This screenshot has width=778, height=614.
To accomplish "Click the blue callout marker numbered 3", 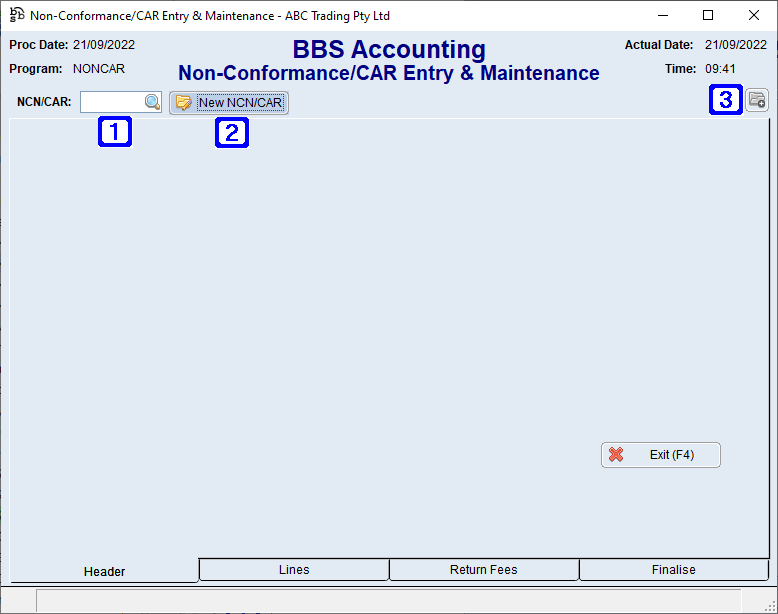I will pyautogui.click(x=726, y=100).
